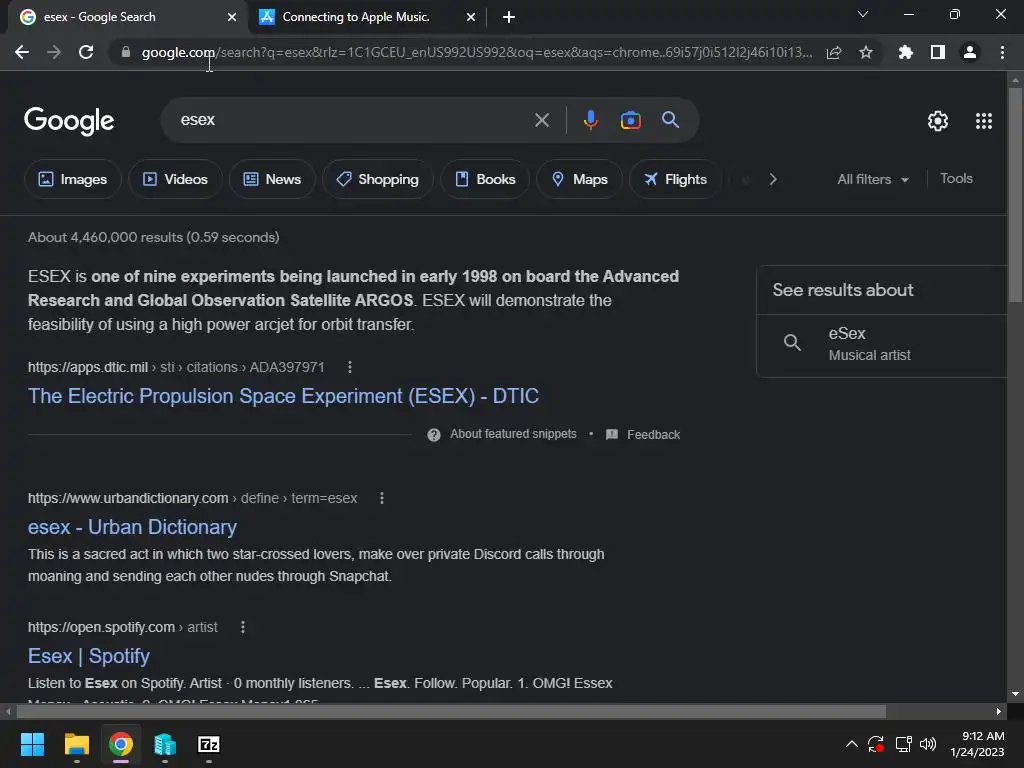Click the horizontal page scrollbar thumb
The width and height of the screenshot is (1024, 768).
451,711
